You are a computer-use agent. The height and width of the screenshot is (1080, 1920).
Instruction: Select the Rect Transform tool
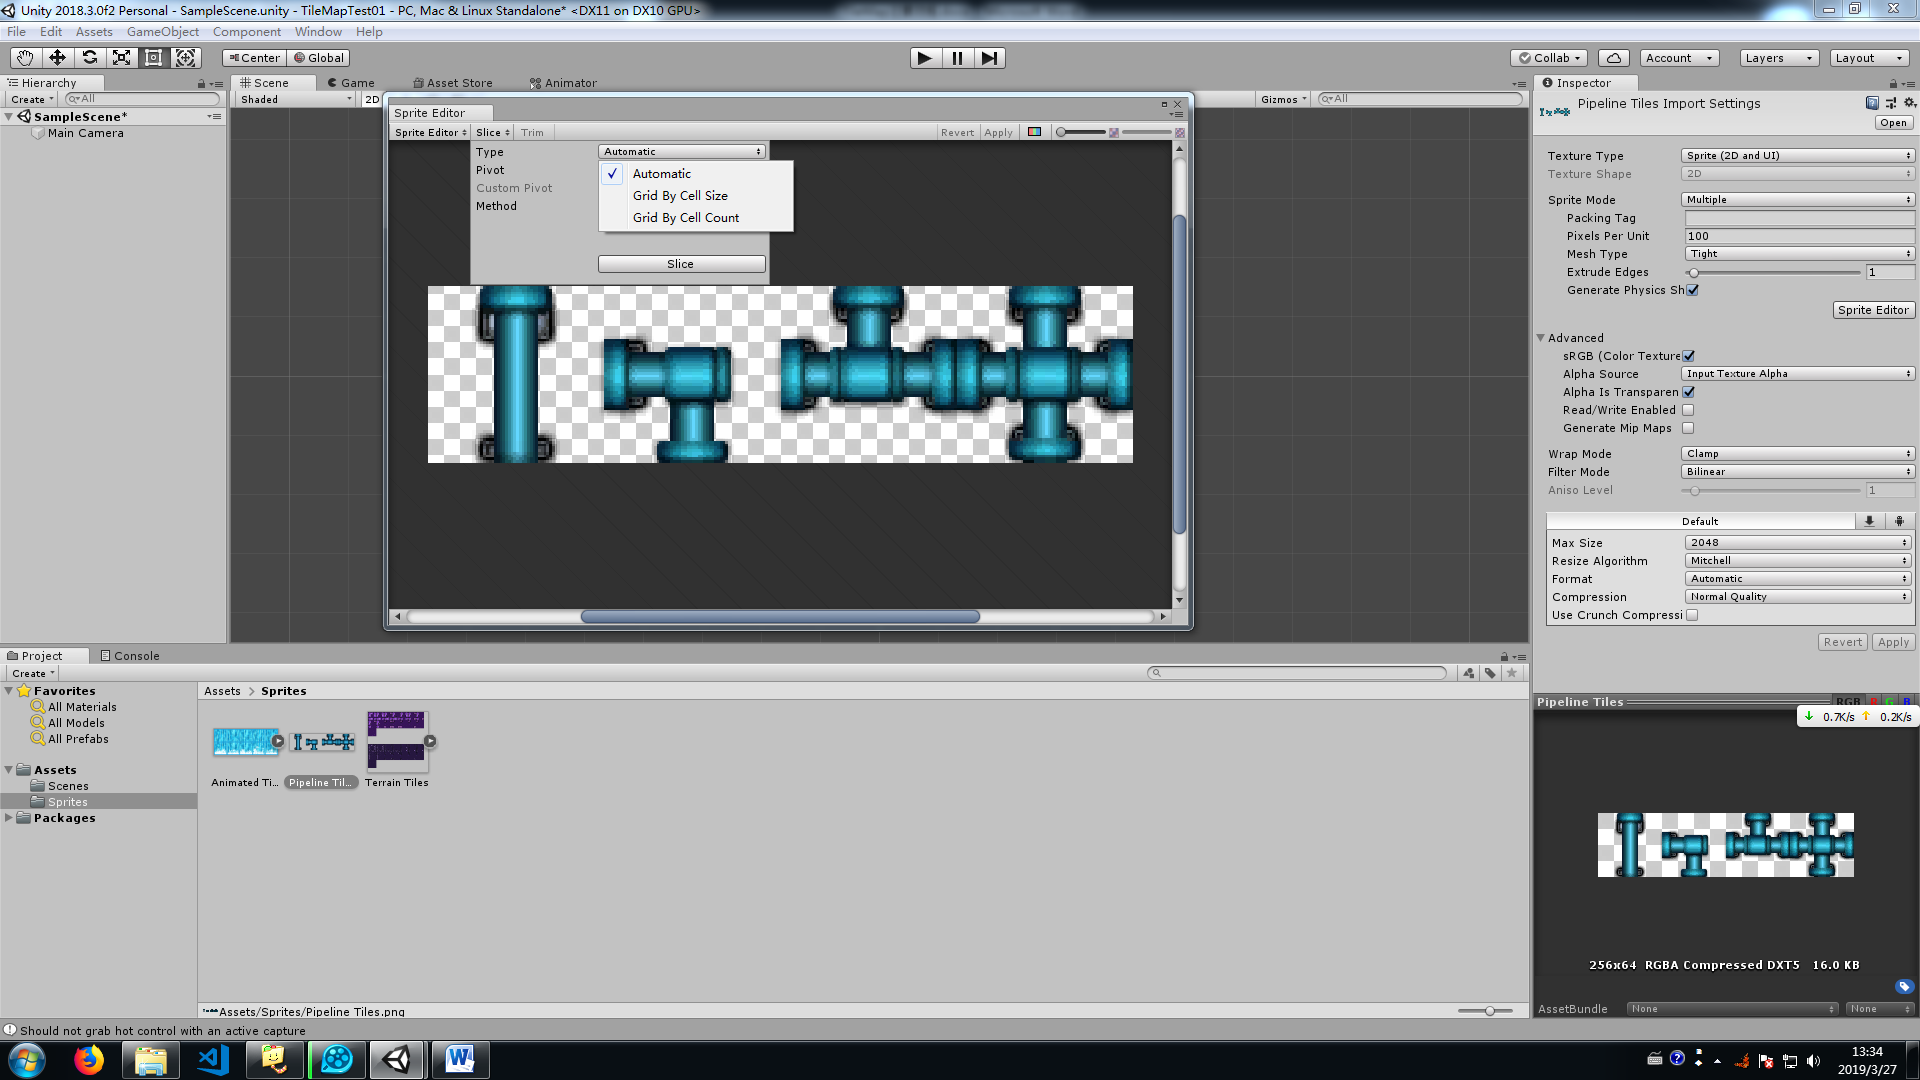pyautogui.click(x=153, y=58)
